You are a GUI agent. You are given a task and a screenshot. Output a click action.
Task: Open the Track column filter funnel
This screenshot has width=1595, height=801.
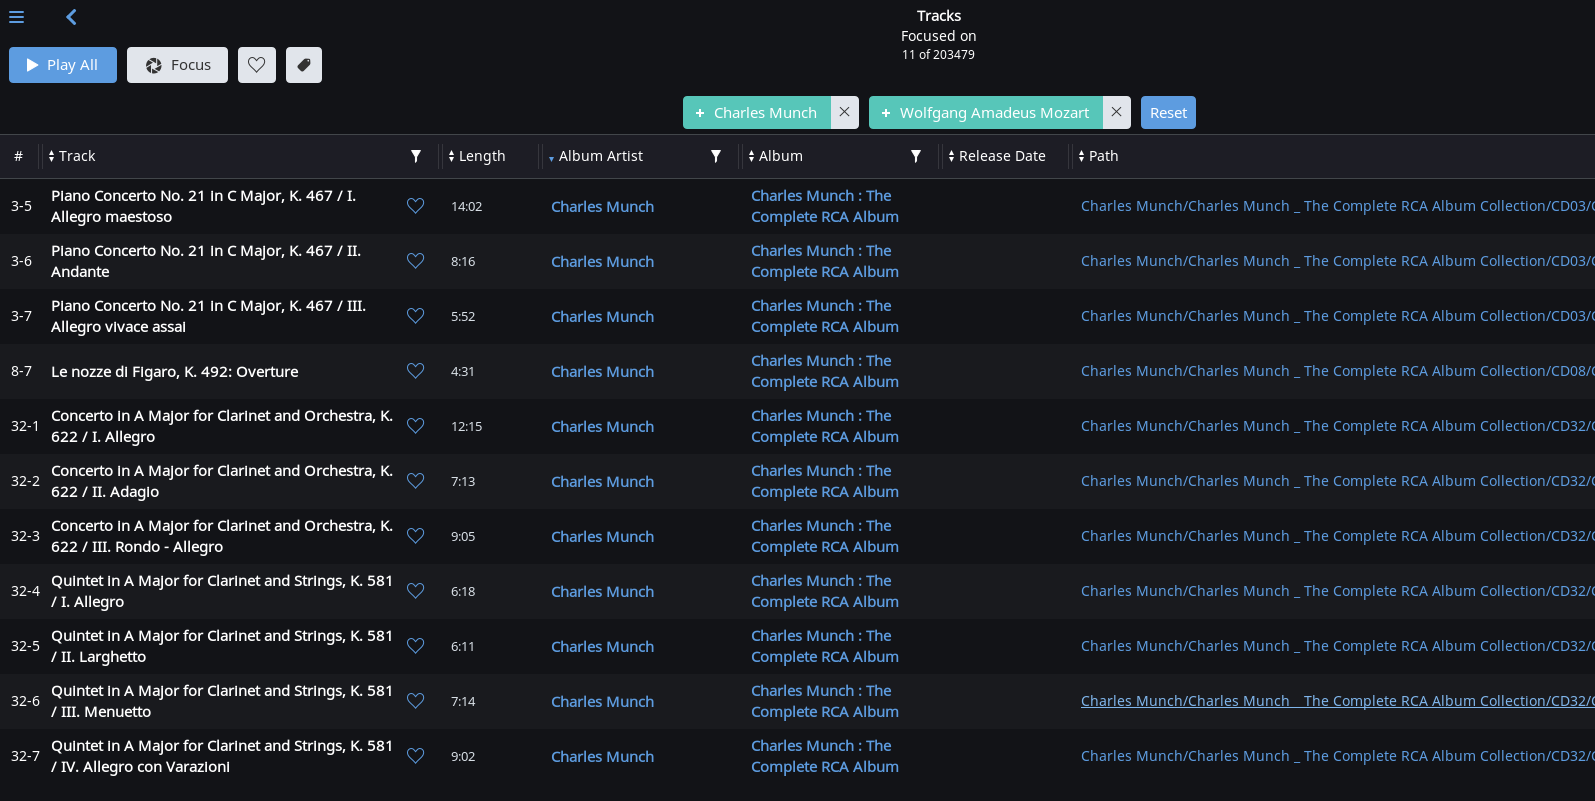(416, 156)
